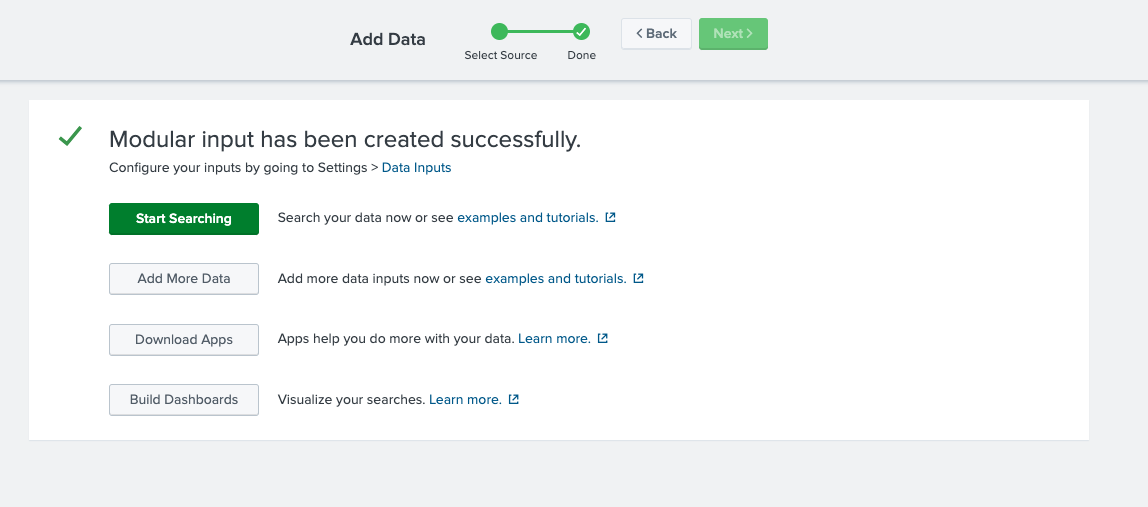Click external link icon beside apps Learn more

603,339
